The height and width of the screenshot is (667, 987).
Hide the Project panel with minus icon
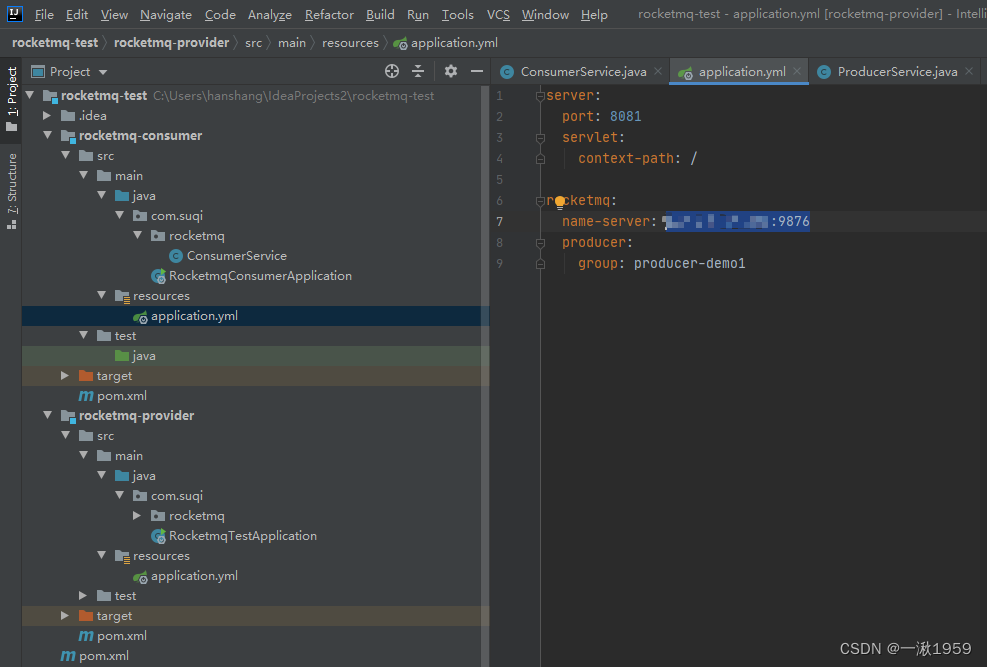477,71
